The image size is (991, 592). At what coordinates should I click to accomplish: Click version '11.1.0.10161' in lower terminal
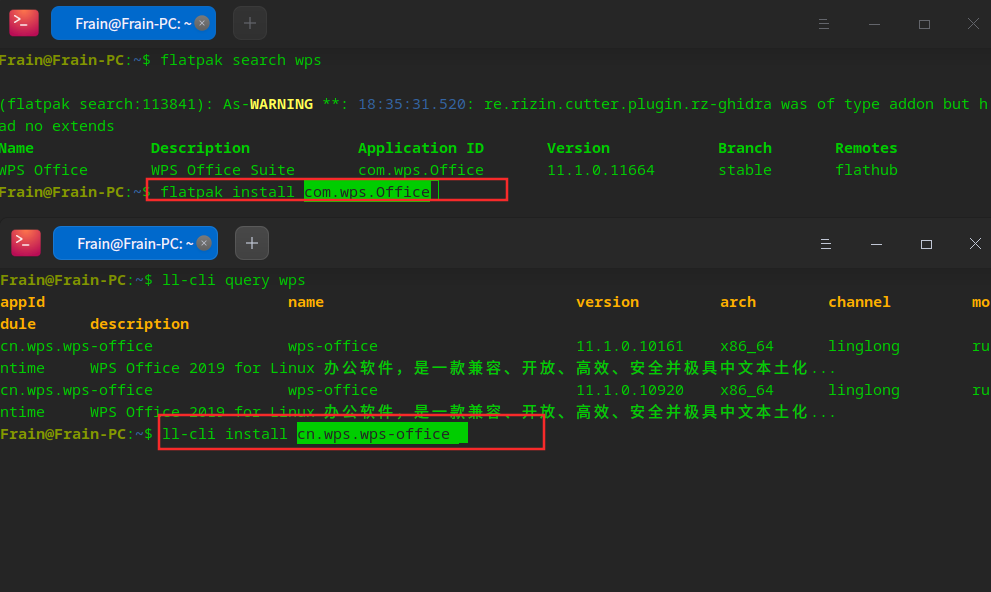629,346
